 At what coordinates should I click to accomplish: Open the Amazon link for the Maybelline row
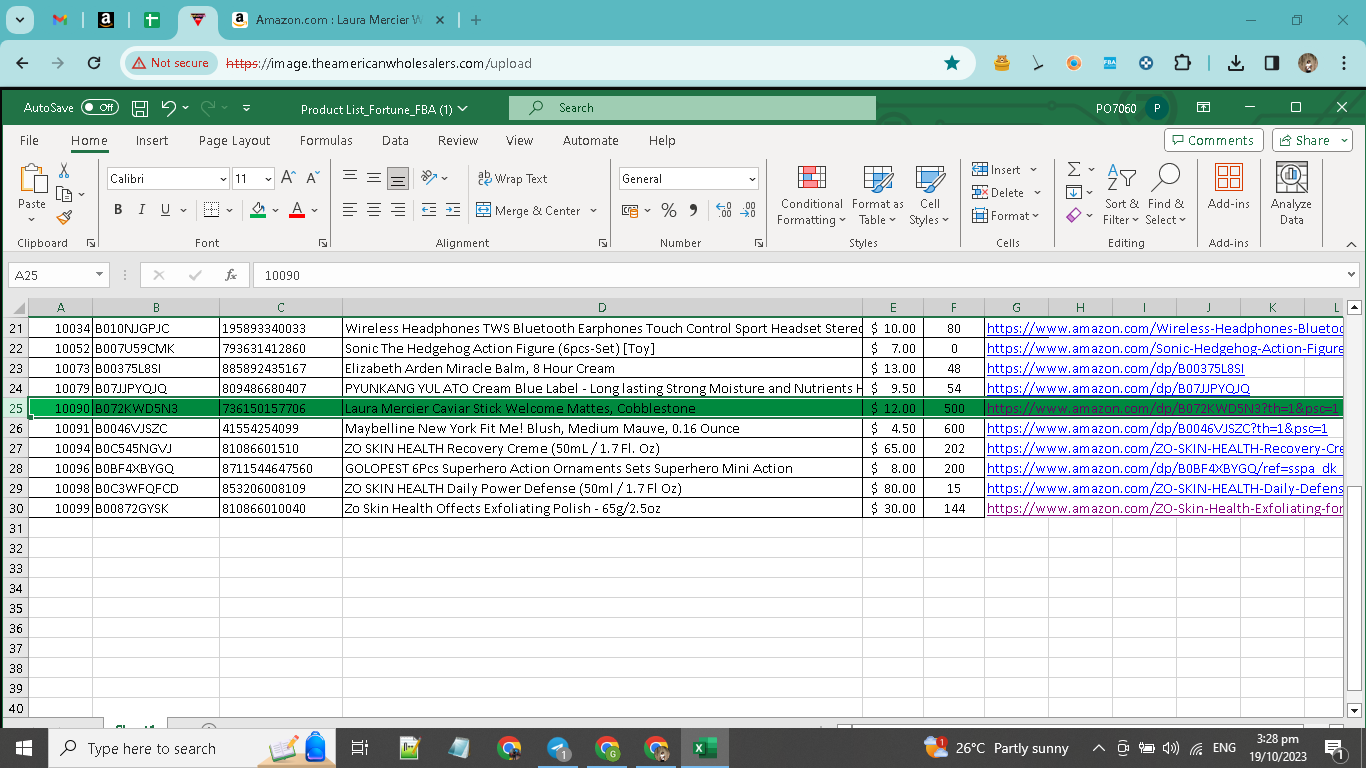tap(1157, 429)
